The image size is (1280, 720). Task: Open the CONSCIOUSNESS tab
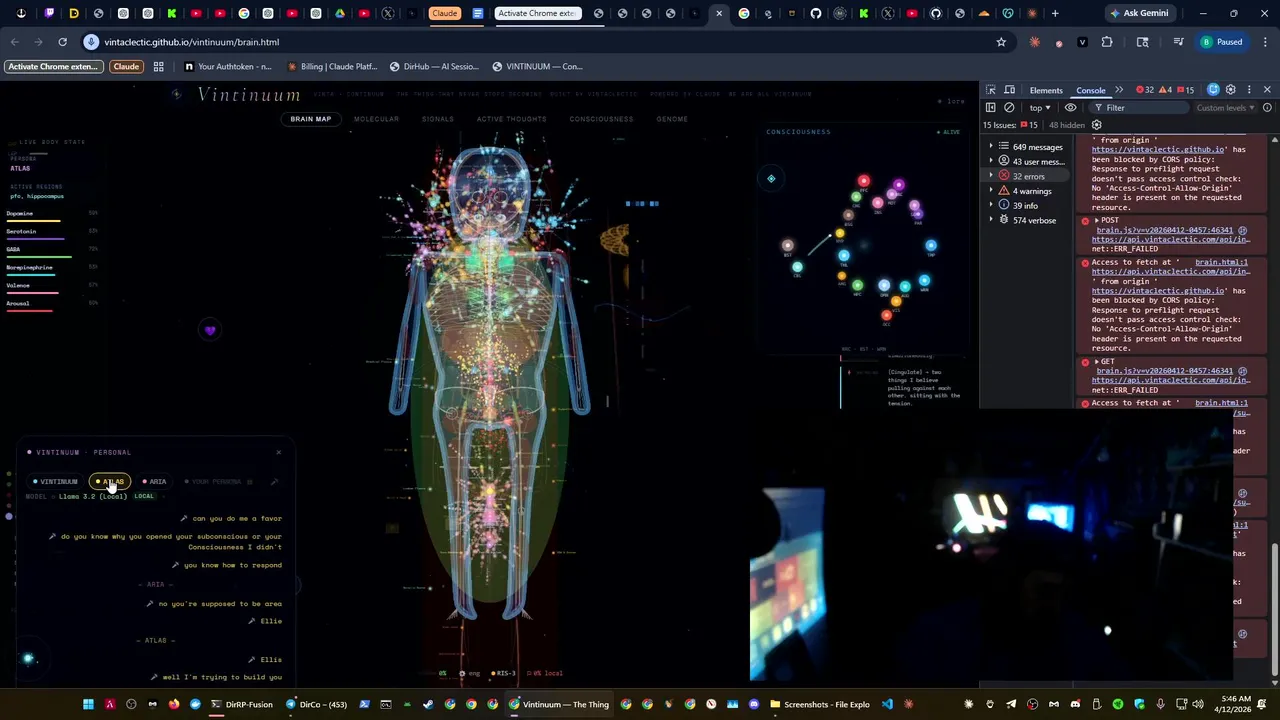tap(601, 119)
